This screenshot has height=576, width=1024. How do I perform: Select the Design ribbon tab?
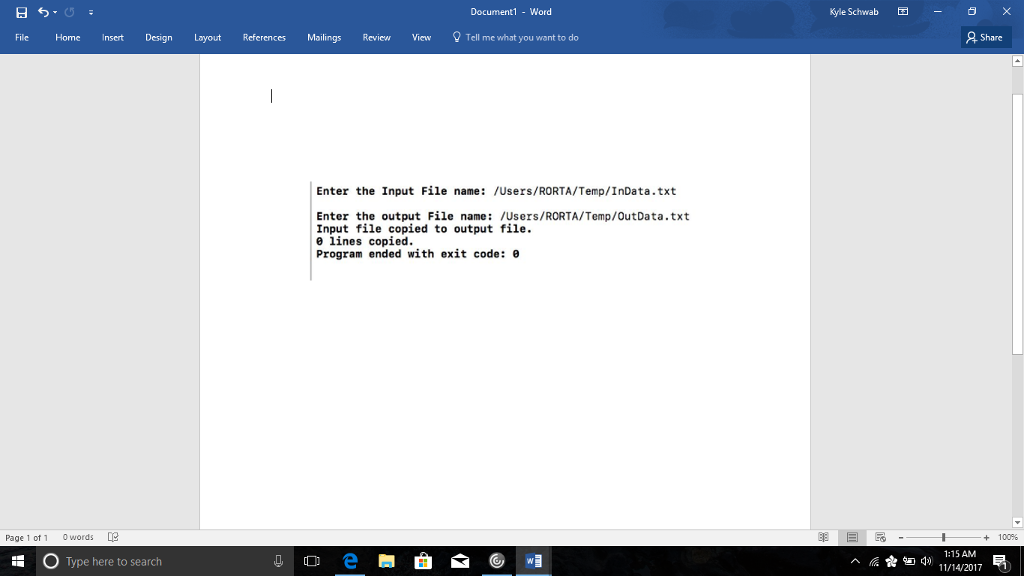click(158, 37)
